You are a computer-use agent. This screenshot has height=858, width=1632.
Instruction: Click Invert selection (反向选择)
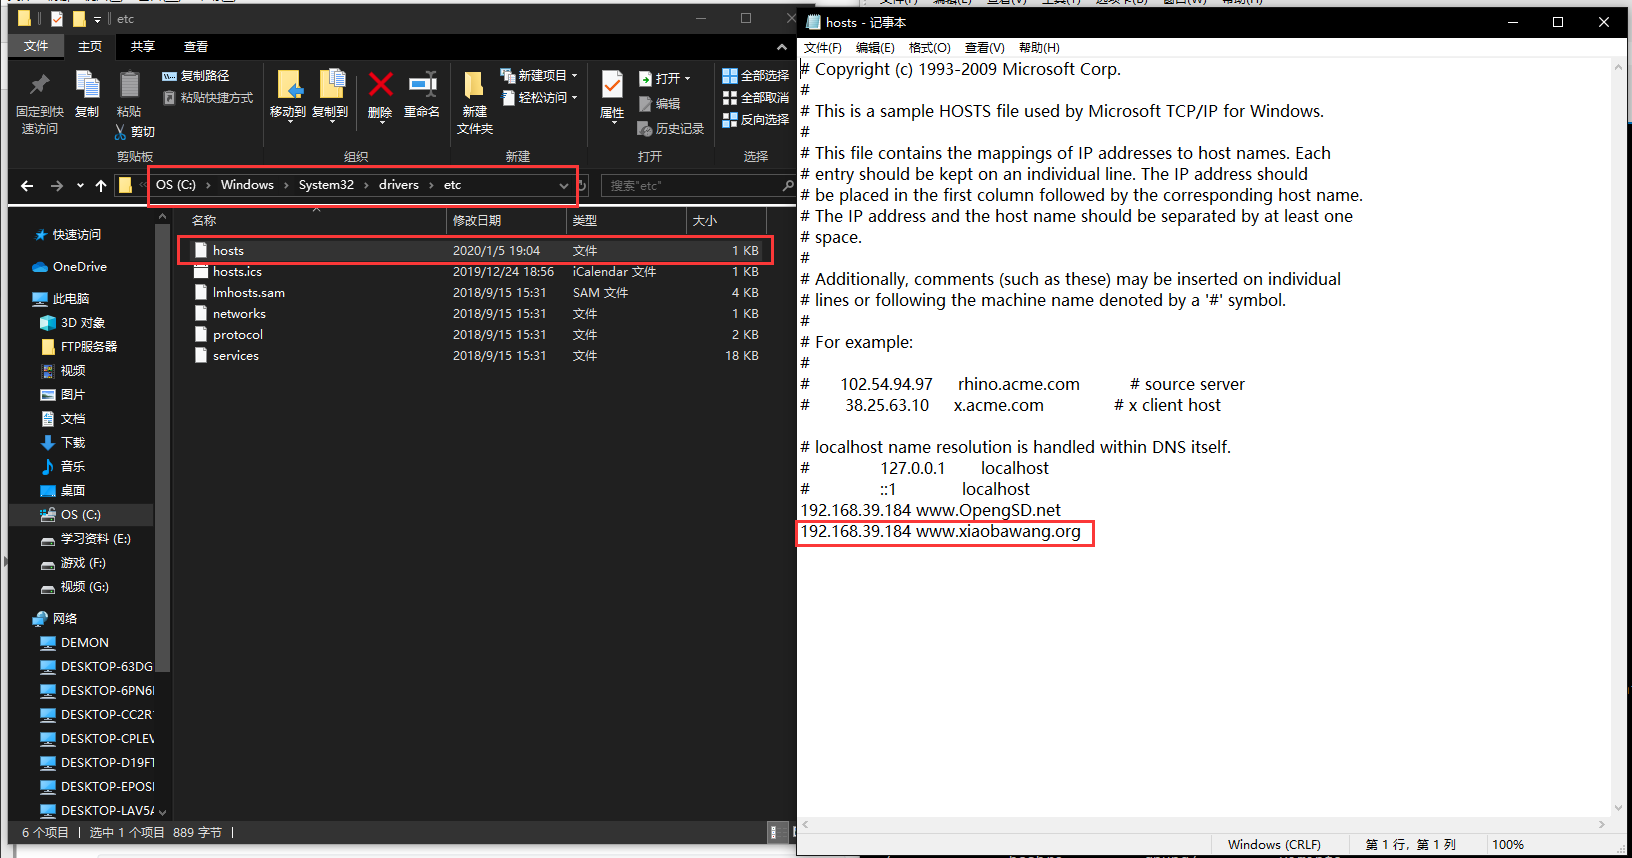click(x=756, y=119)
